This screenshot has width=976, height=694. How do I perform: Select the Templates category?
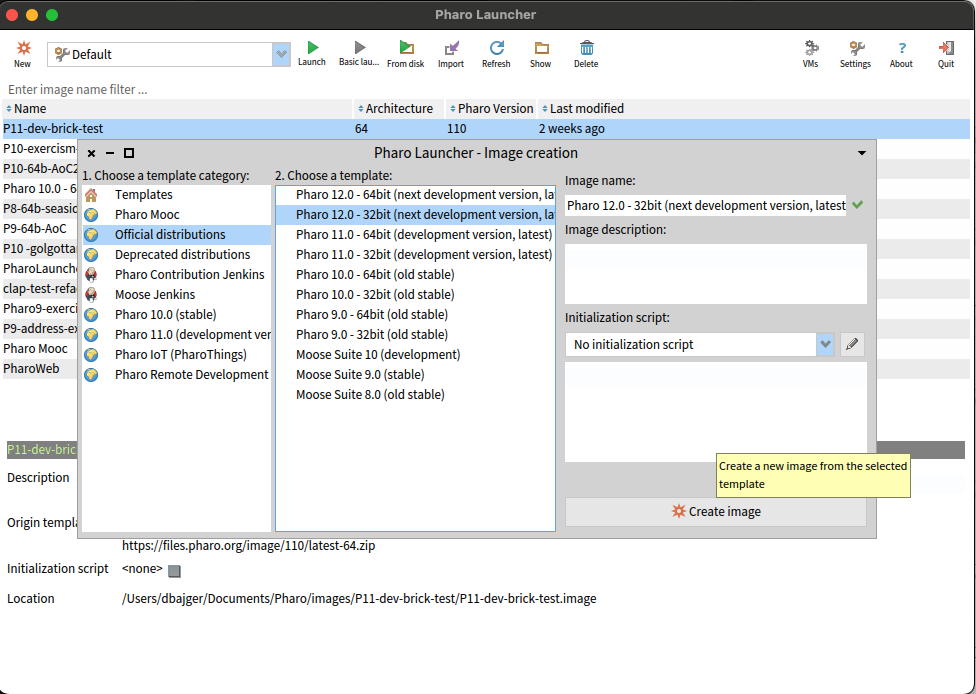pos(176,195)
